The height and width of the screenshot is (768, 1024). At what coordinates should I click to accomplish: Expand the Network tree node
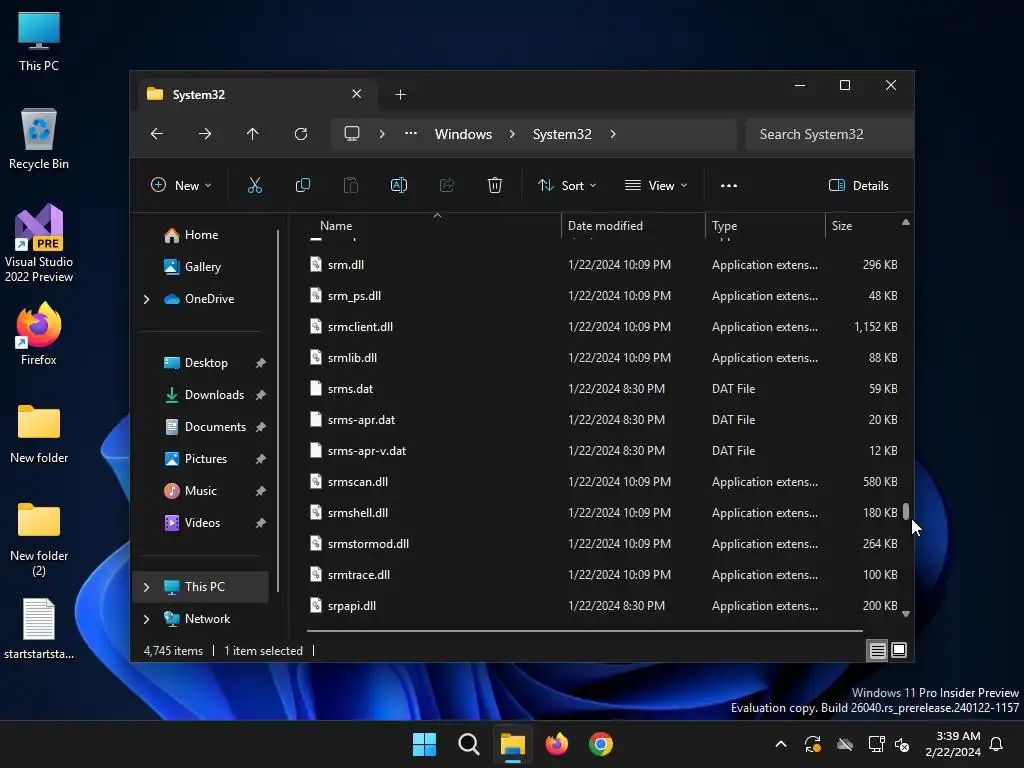[x=146, y=619]
